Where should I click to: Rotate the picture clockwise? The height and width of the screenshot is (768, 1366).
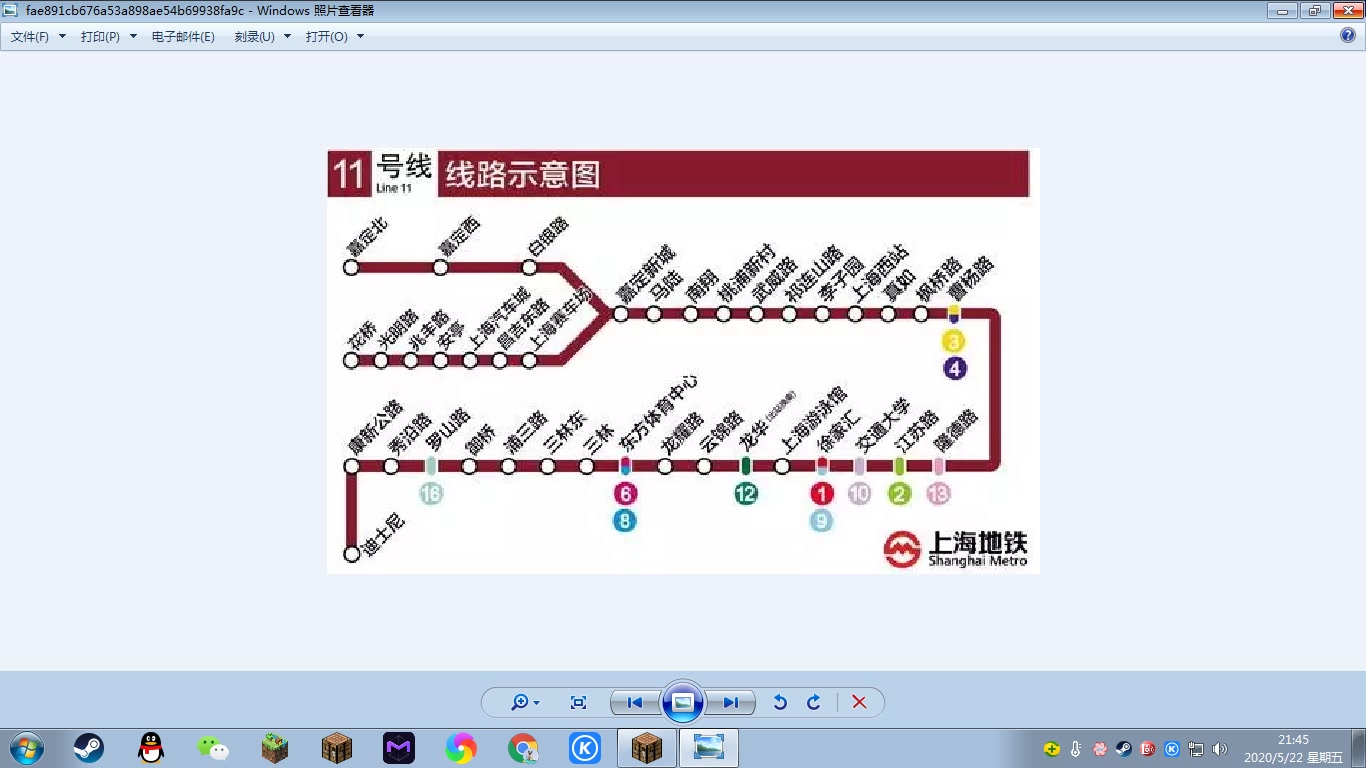pos(813,703)
